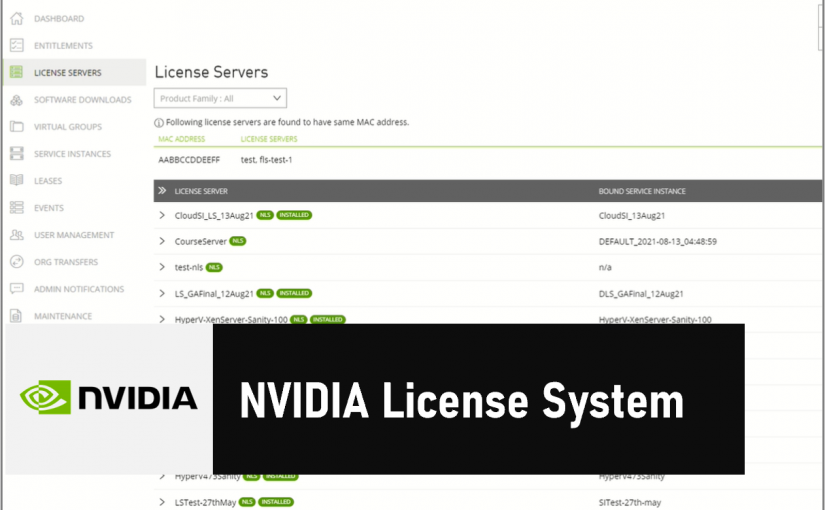Click bound instance CloudSI_13Aug21
Screen dimensions: 825x510
coord(632,215)
